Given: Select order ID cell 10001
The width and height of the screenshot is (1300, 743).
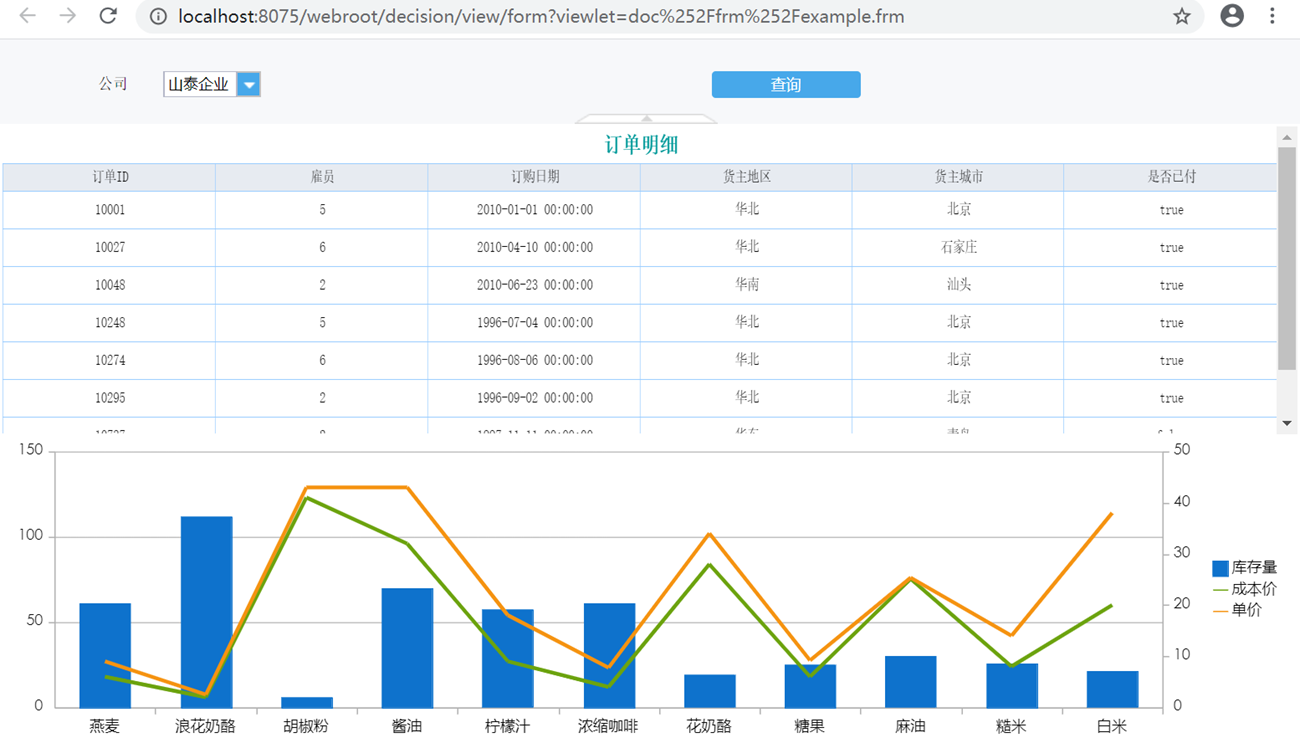Looking at the screenshot, I should (x=109, y=210).
